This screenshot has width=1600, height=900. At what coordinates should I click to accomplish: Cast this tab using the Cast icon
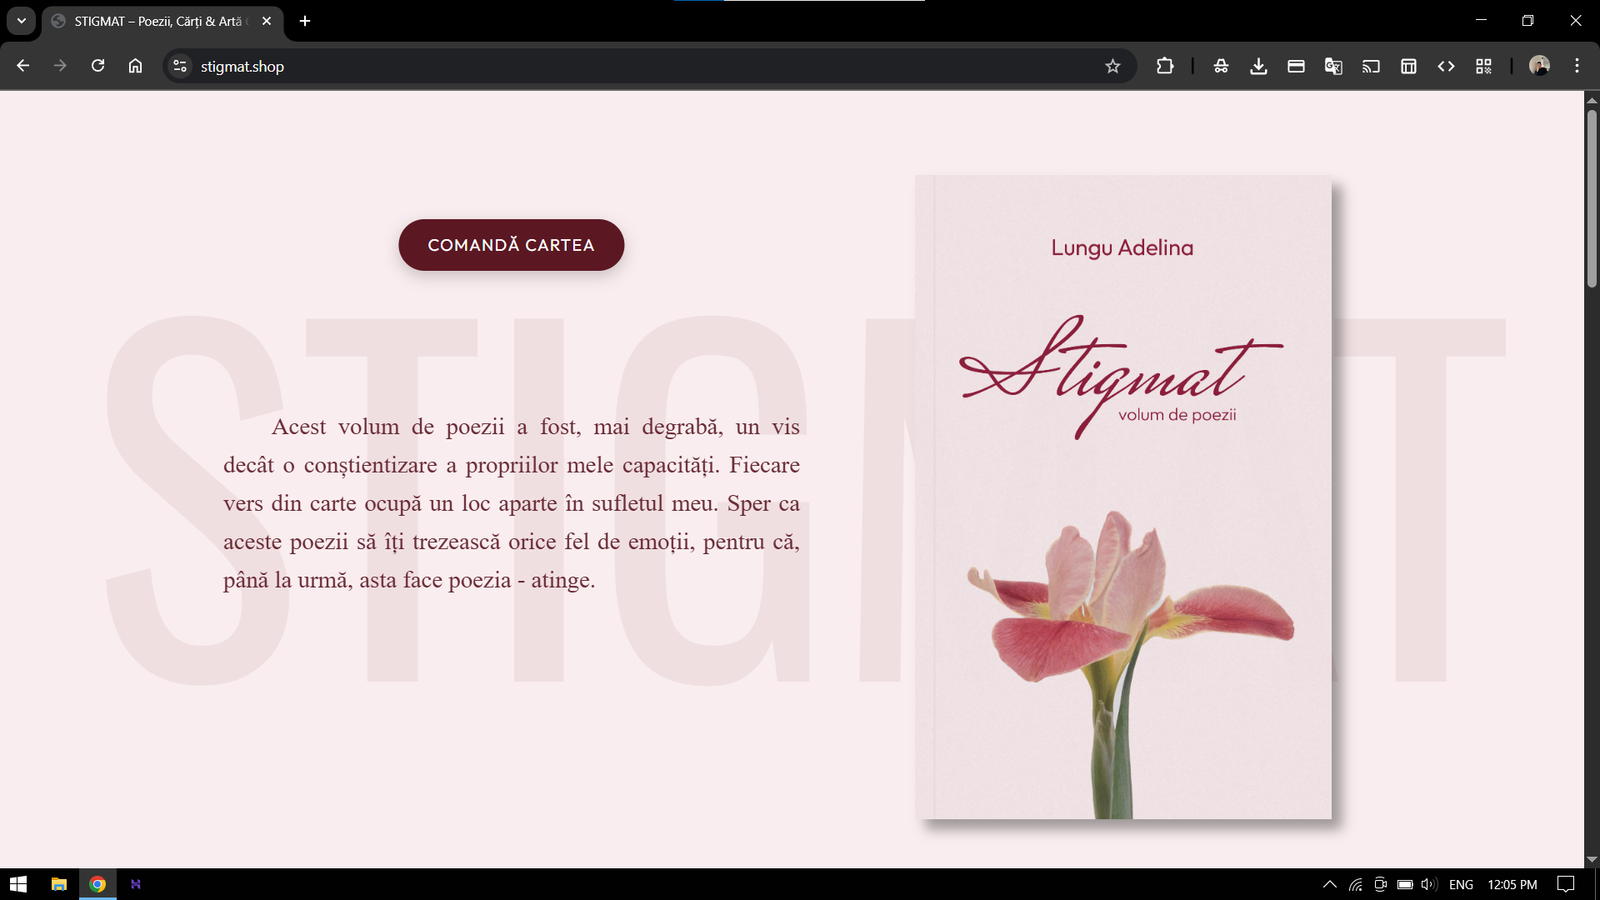[1370, 66]
